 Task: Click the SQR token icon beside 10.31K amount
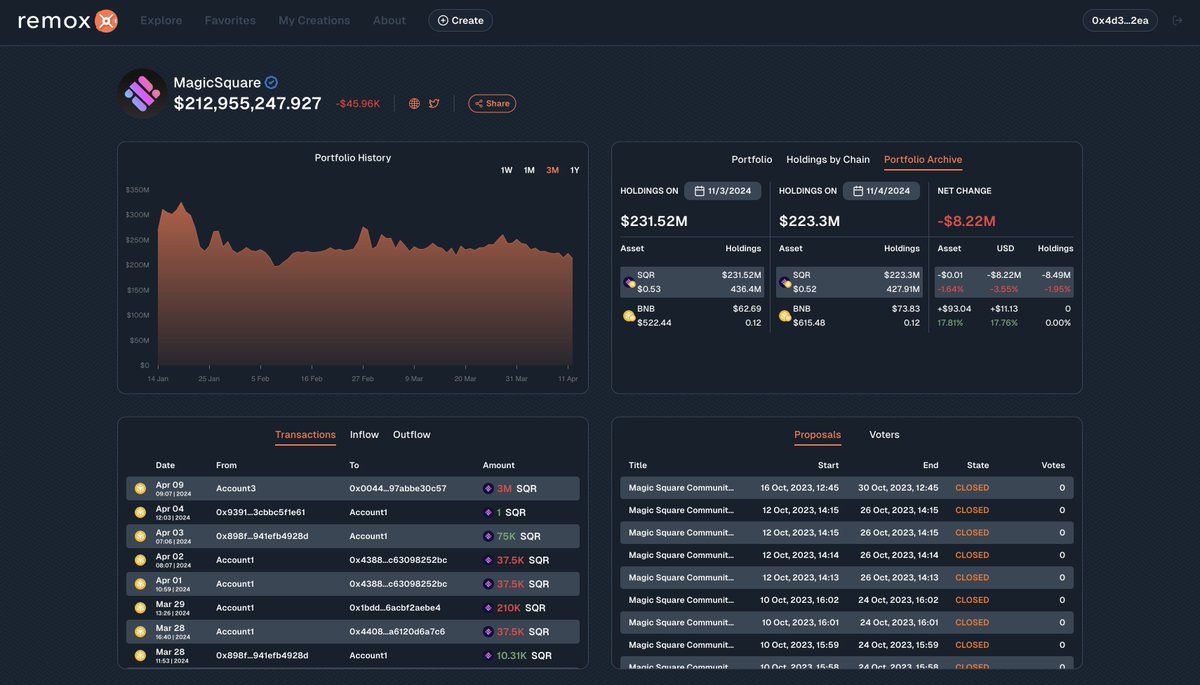(x=488, y=655)
